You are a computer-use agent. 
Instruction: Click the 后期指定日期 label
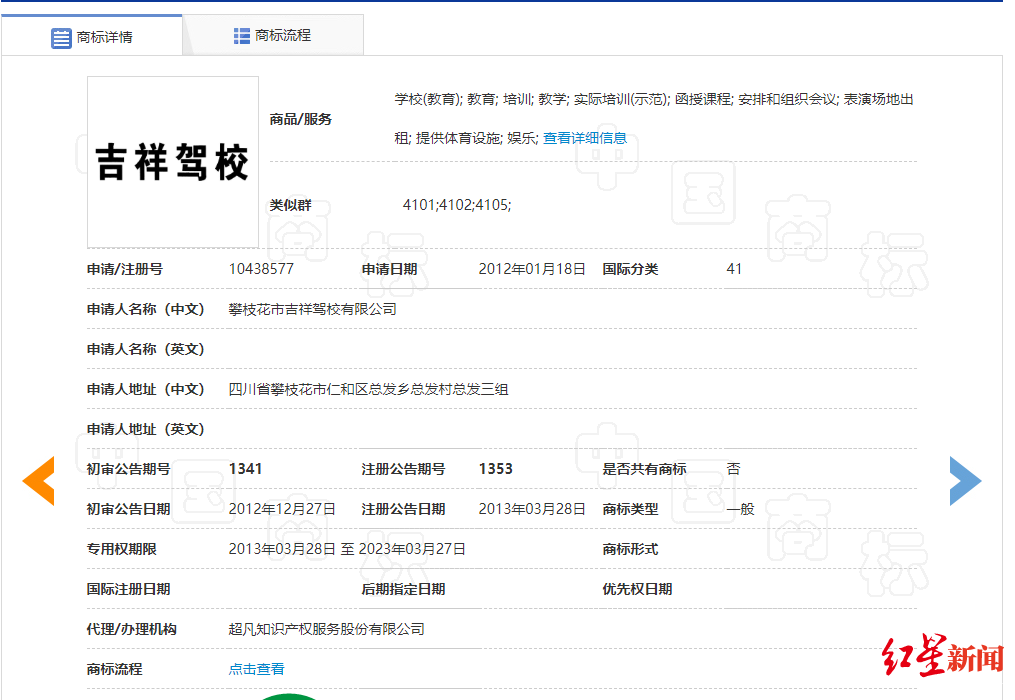(403, 589)
